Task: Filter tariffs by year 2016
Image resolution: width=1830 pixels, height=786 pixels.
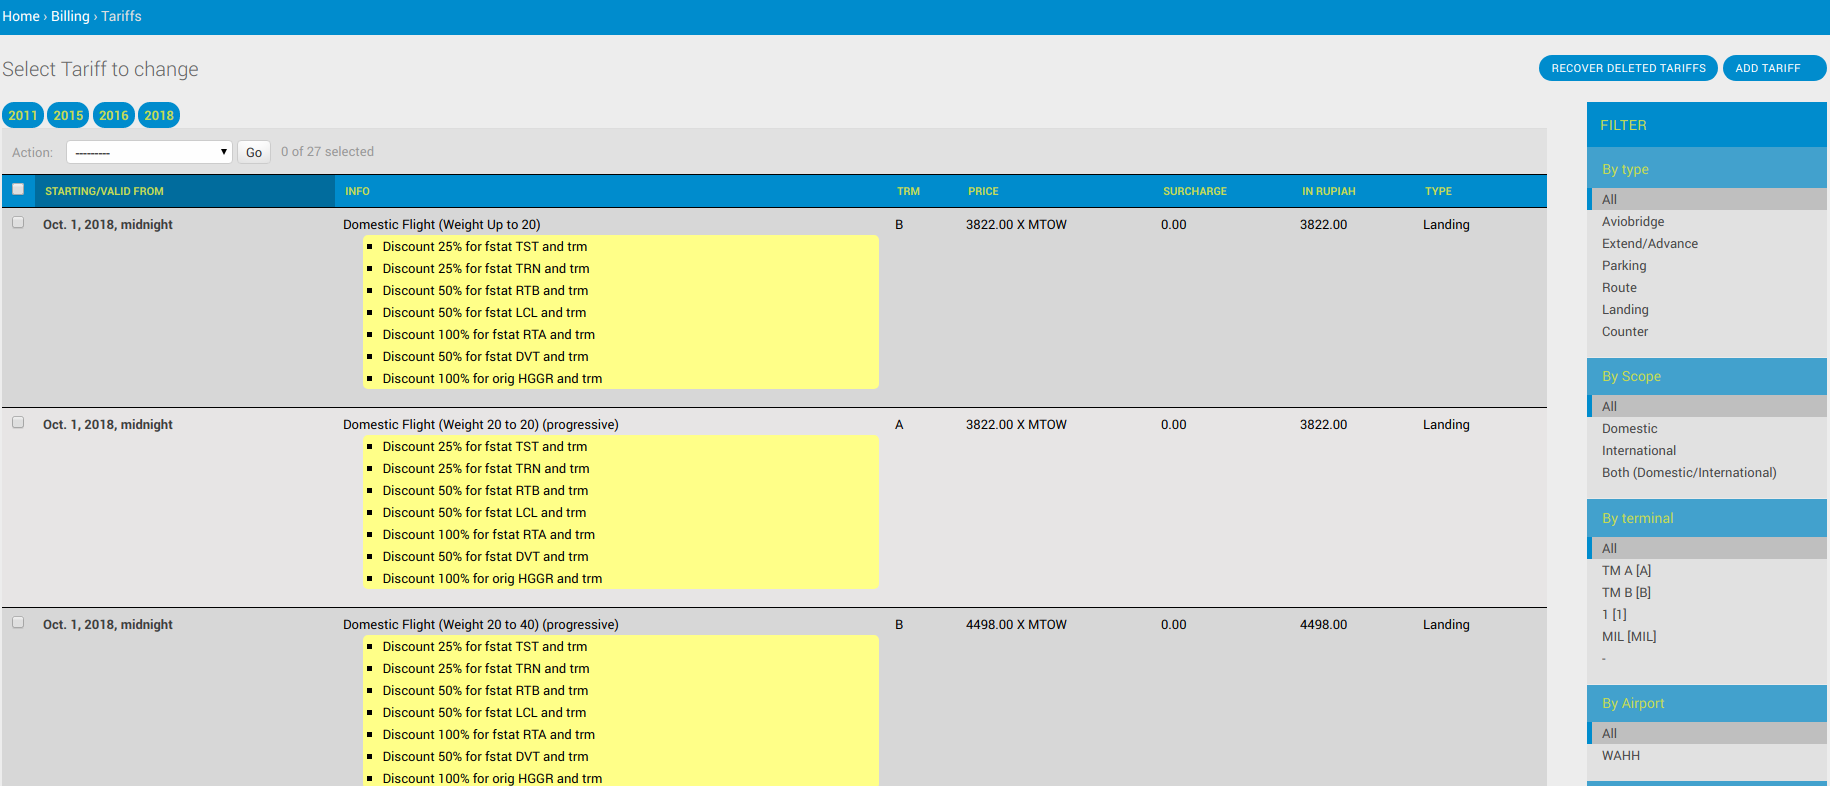Action: coord(114,115)
